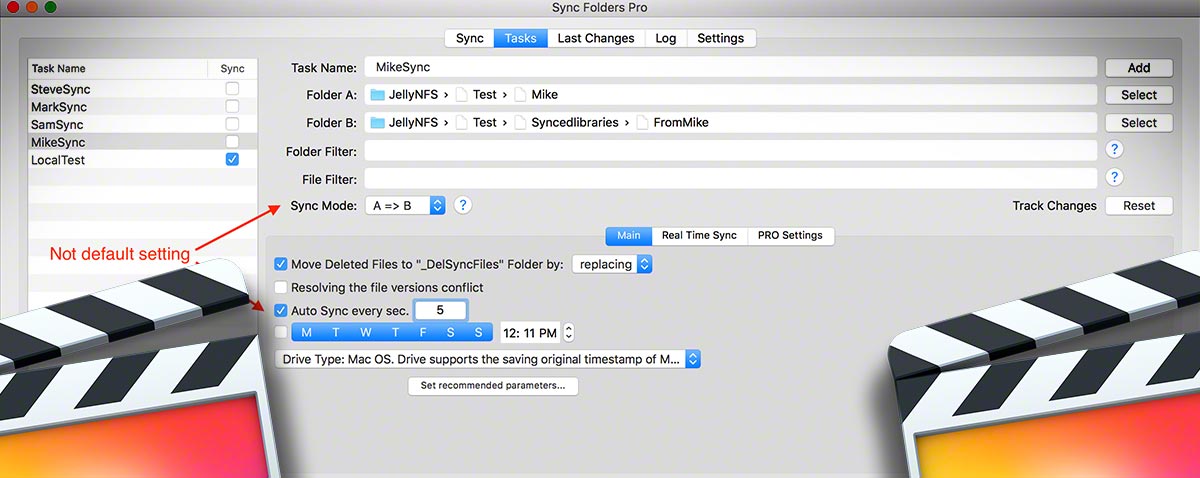Click JellyNFS folder icon in Folder A path
The image size is (1200, 478).
(377, 95)
